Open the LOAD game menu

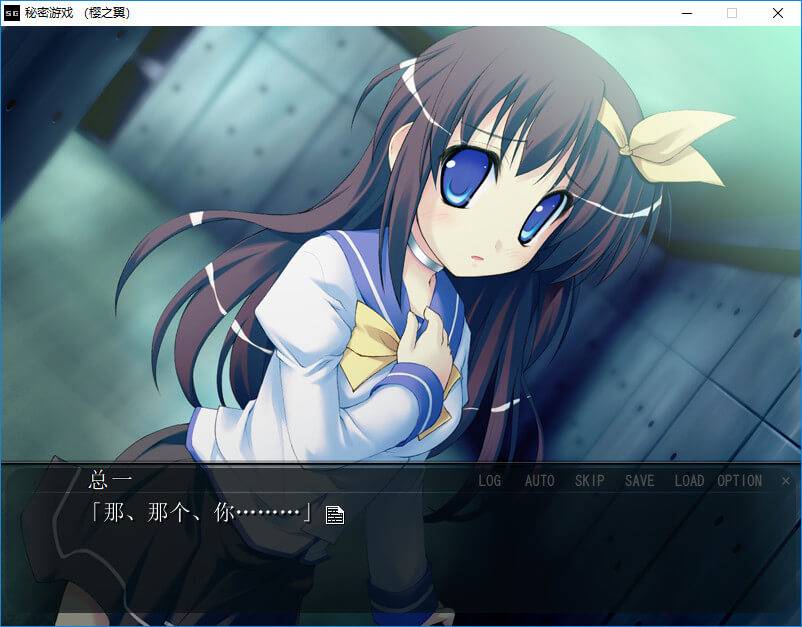(689, 481)
